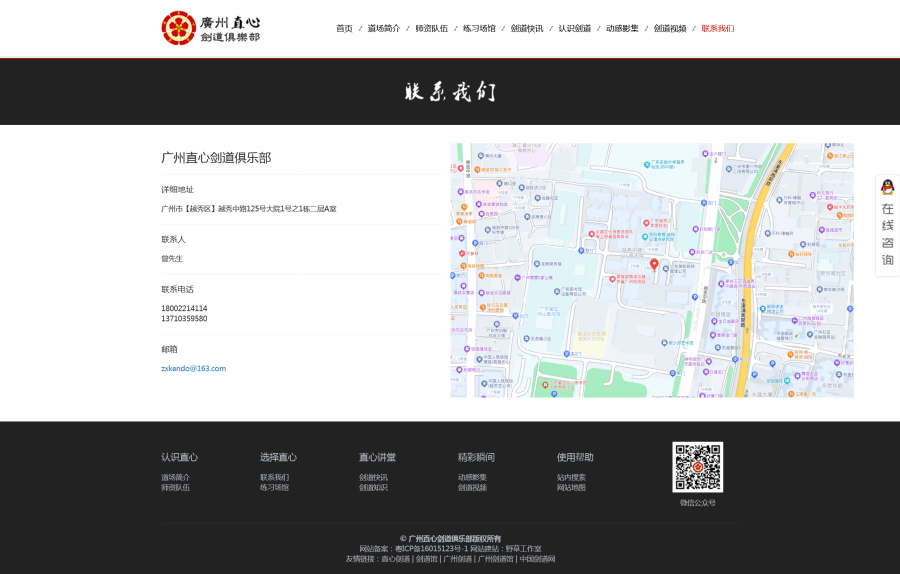Image resolution: width=900 pixels, height=574 pixels.
Task: Open footer link 剑道知识 under 直心讲堂
Action: [373, 487]
